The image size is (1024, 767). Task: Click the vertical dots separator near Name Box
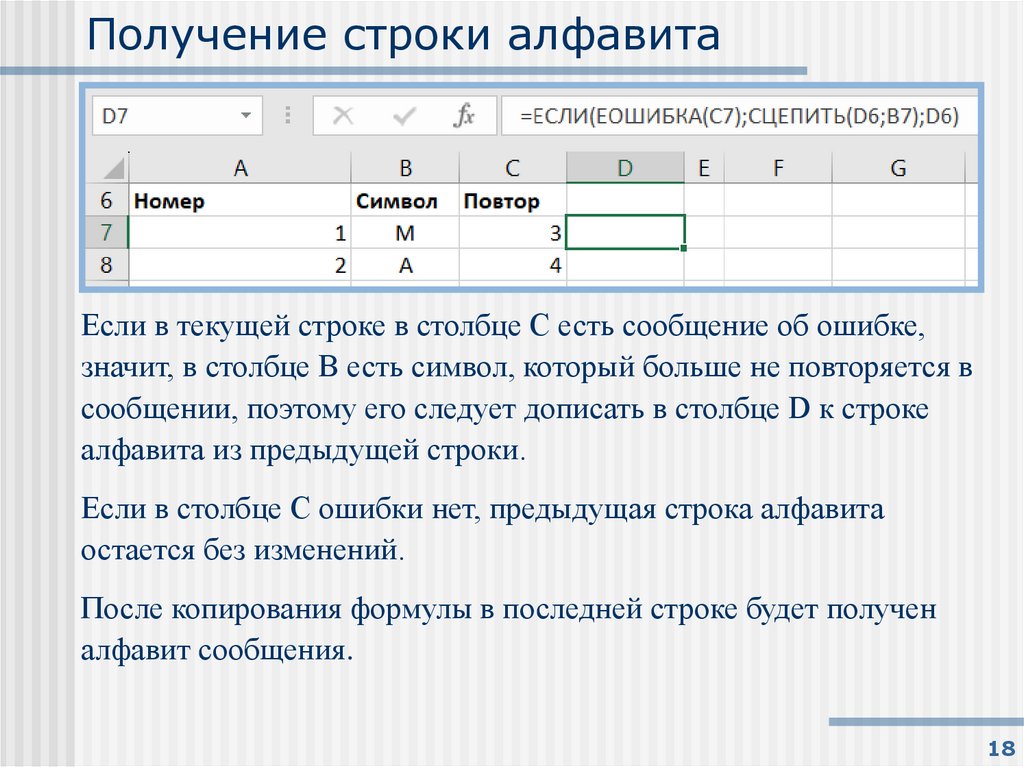[x=289, y=115]
